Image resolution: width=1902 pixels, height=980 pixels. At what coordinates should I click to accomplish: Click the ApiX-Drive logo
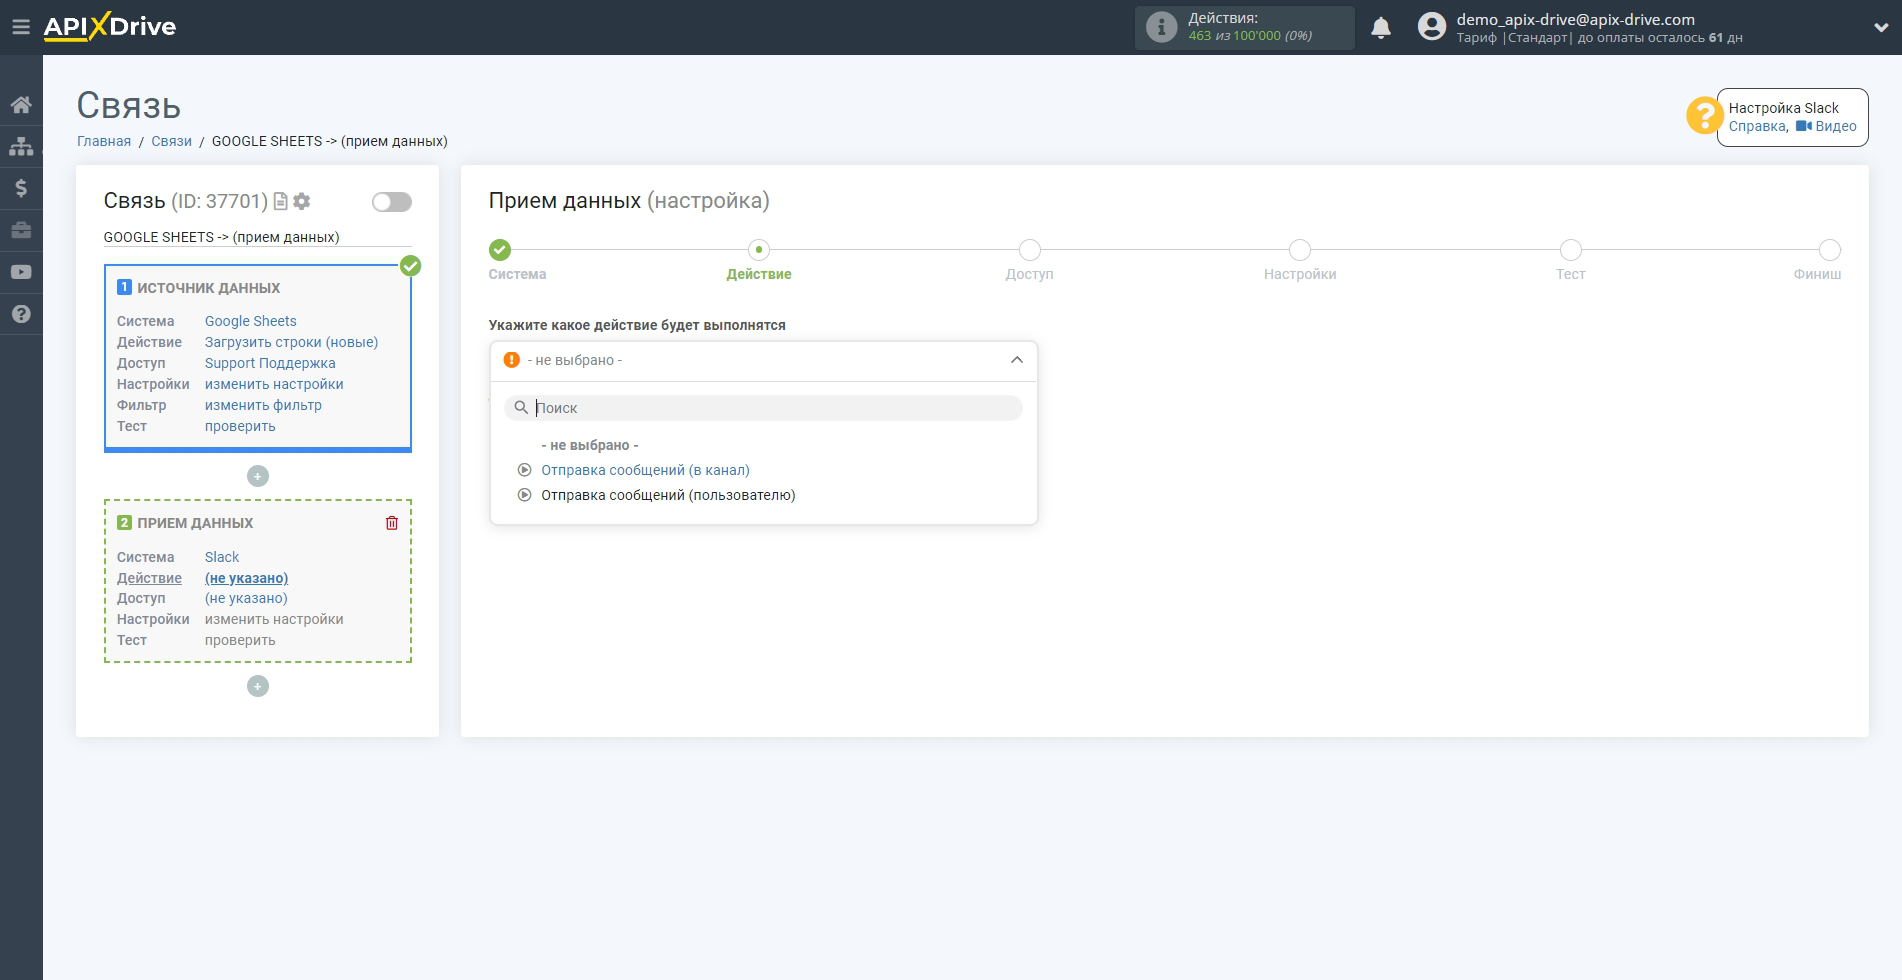[110, 27]
